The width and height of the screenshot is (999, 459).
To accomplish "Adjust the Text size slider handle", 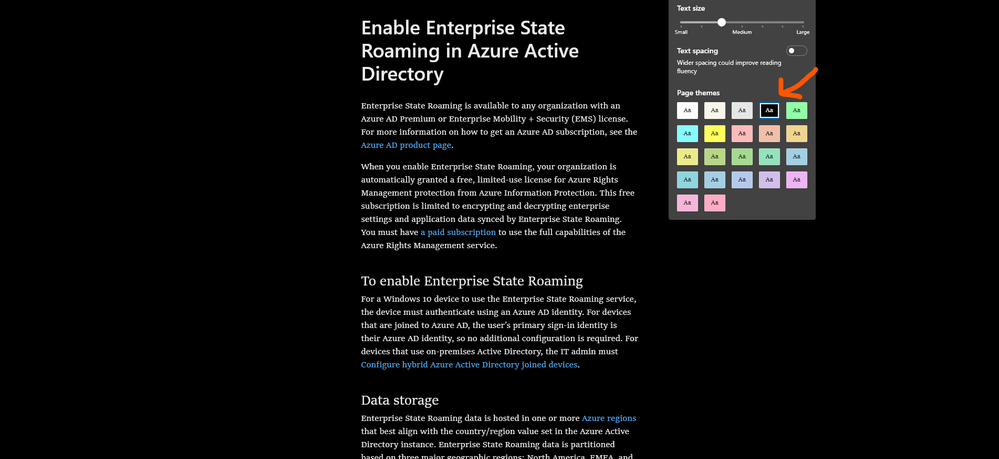I will coord(721,22).
